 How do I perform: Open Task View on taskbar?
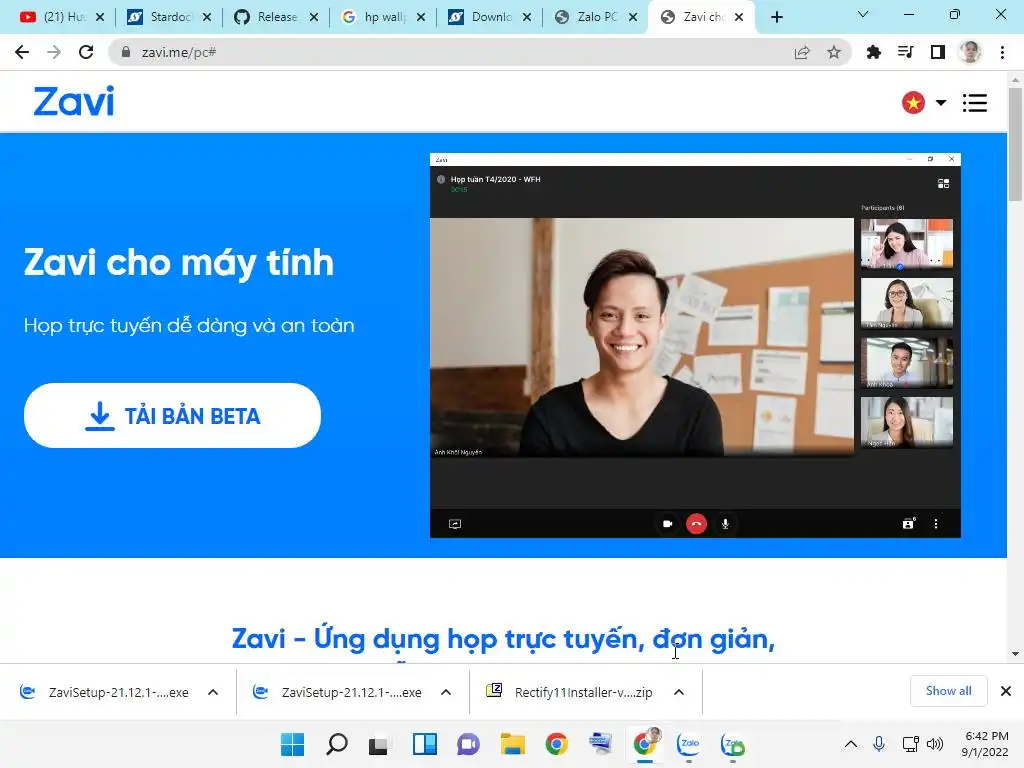(379, 745)
